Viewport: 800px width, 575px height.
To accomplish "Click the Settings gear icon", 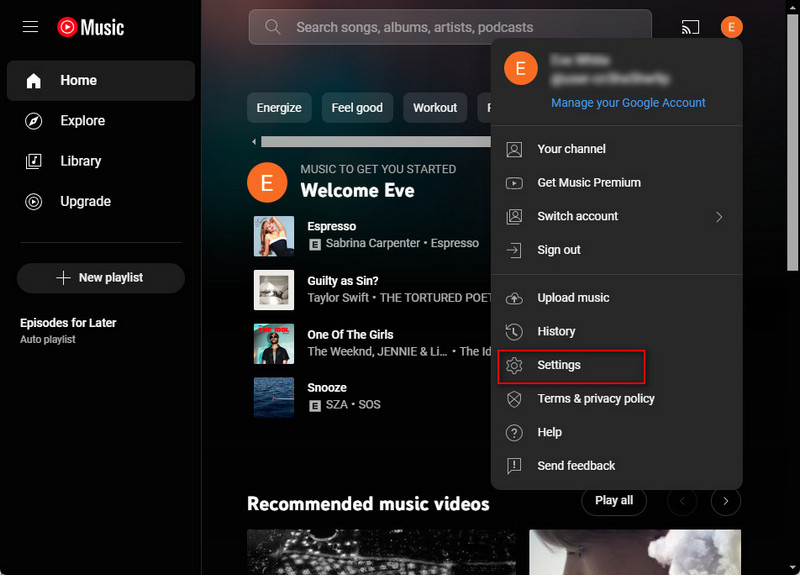I will pyautogui.click(x=514, y=365).
